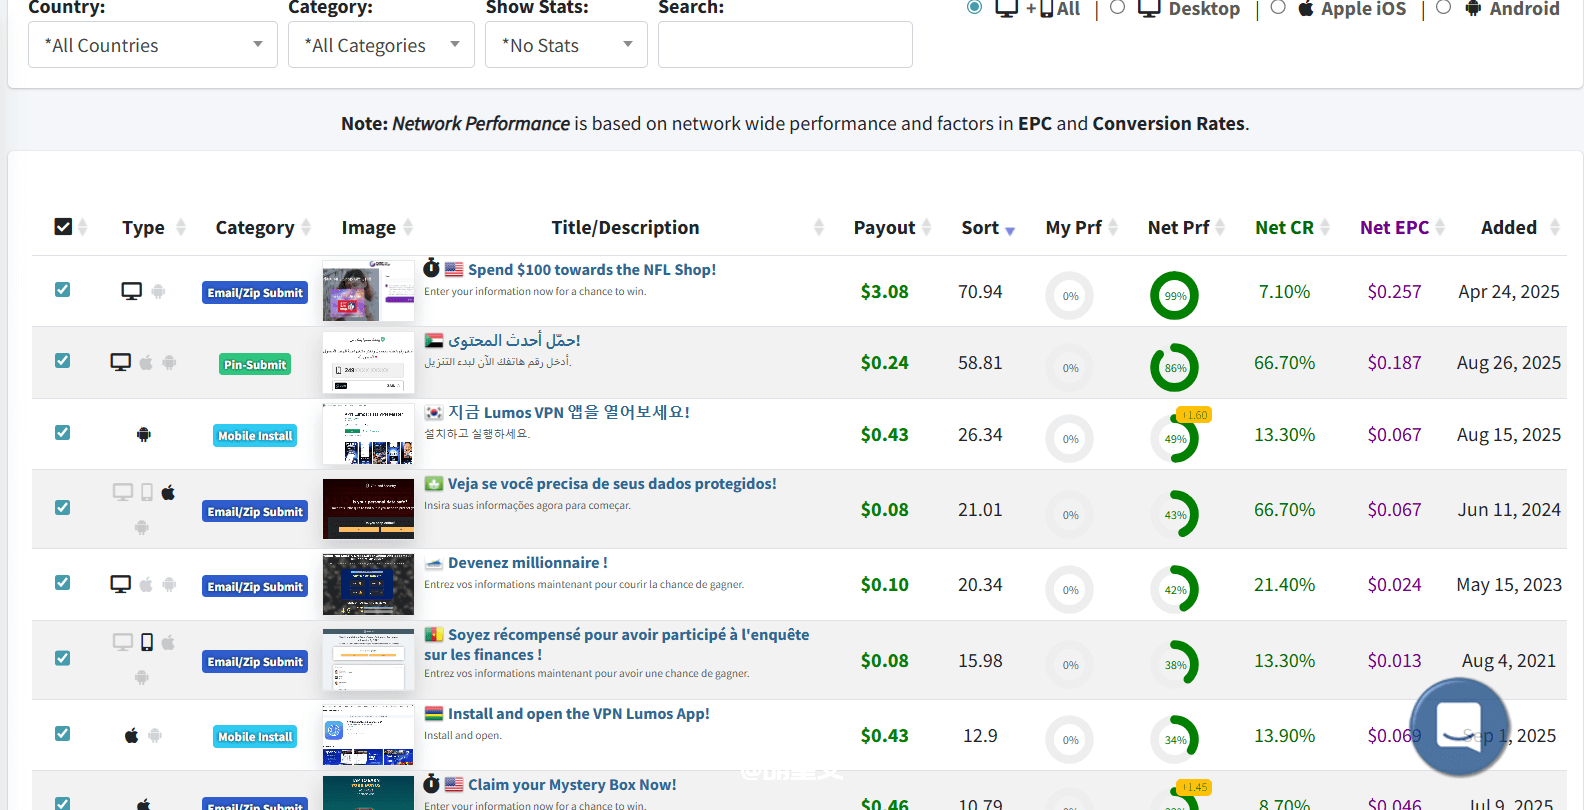The height and width of the screenshot is (810, 1584).
Task: Sort table by Net EPC column header
Action: coord(1394,228)
